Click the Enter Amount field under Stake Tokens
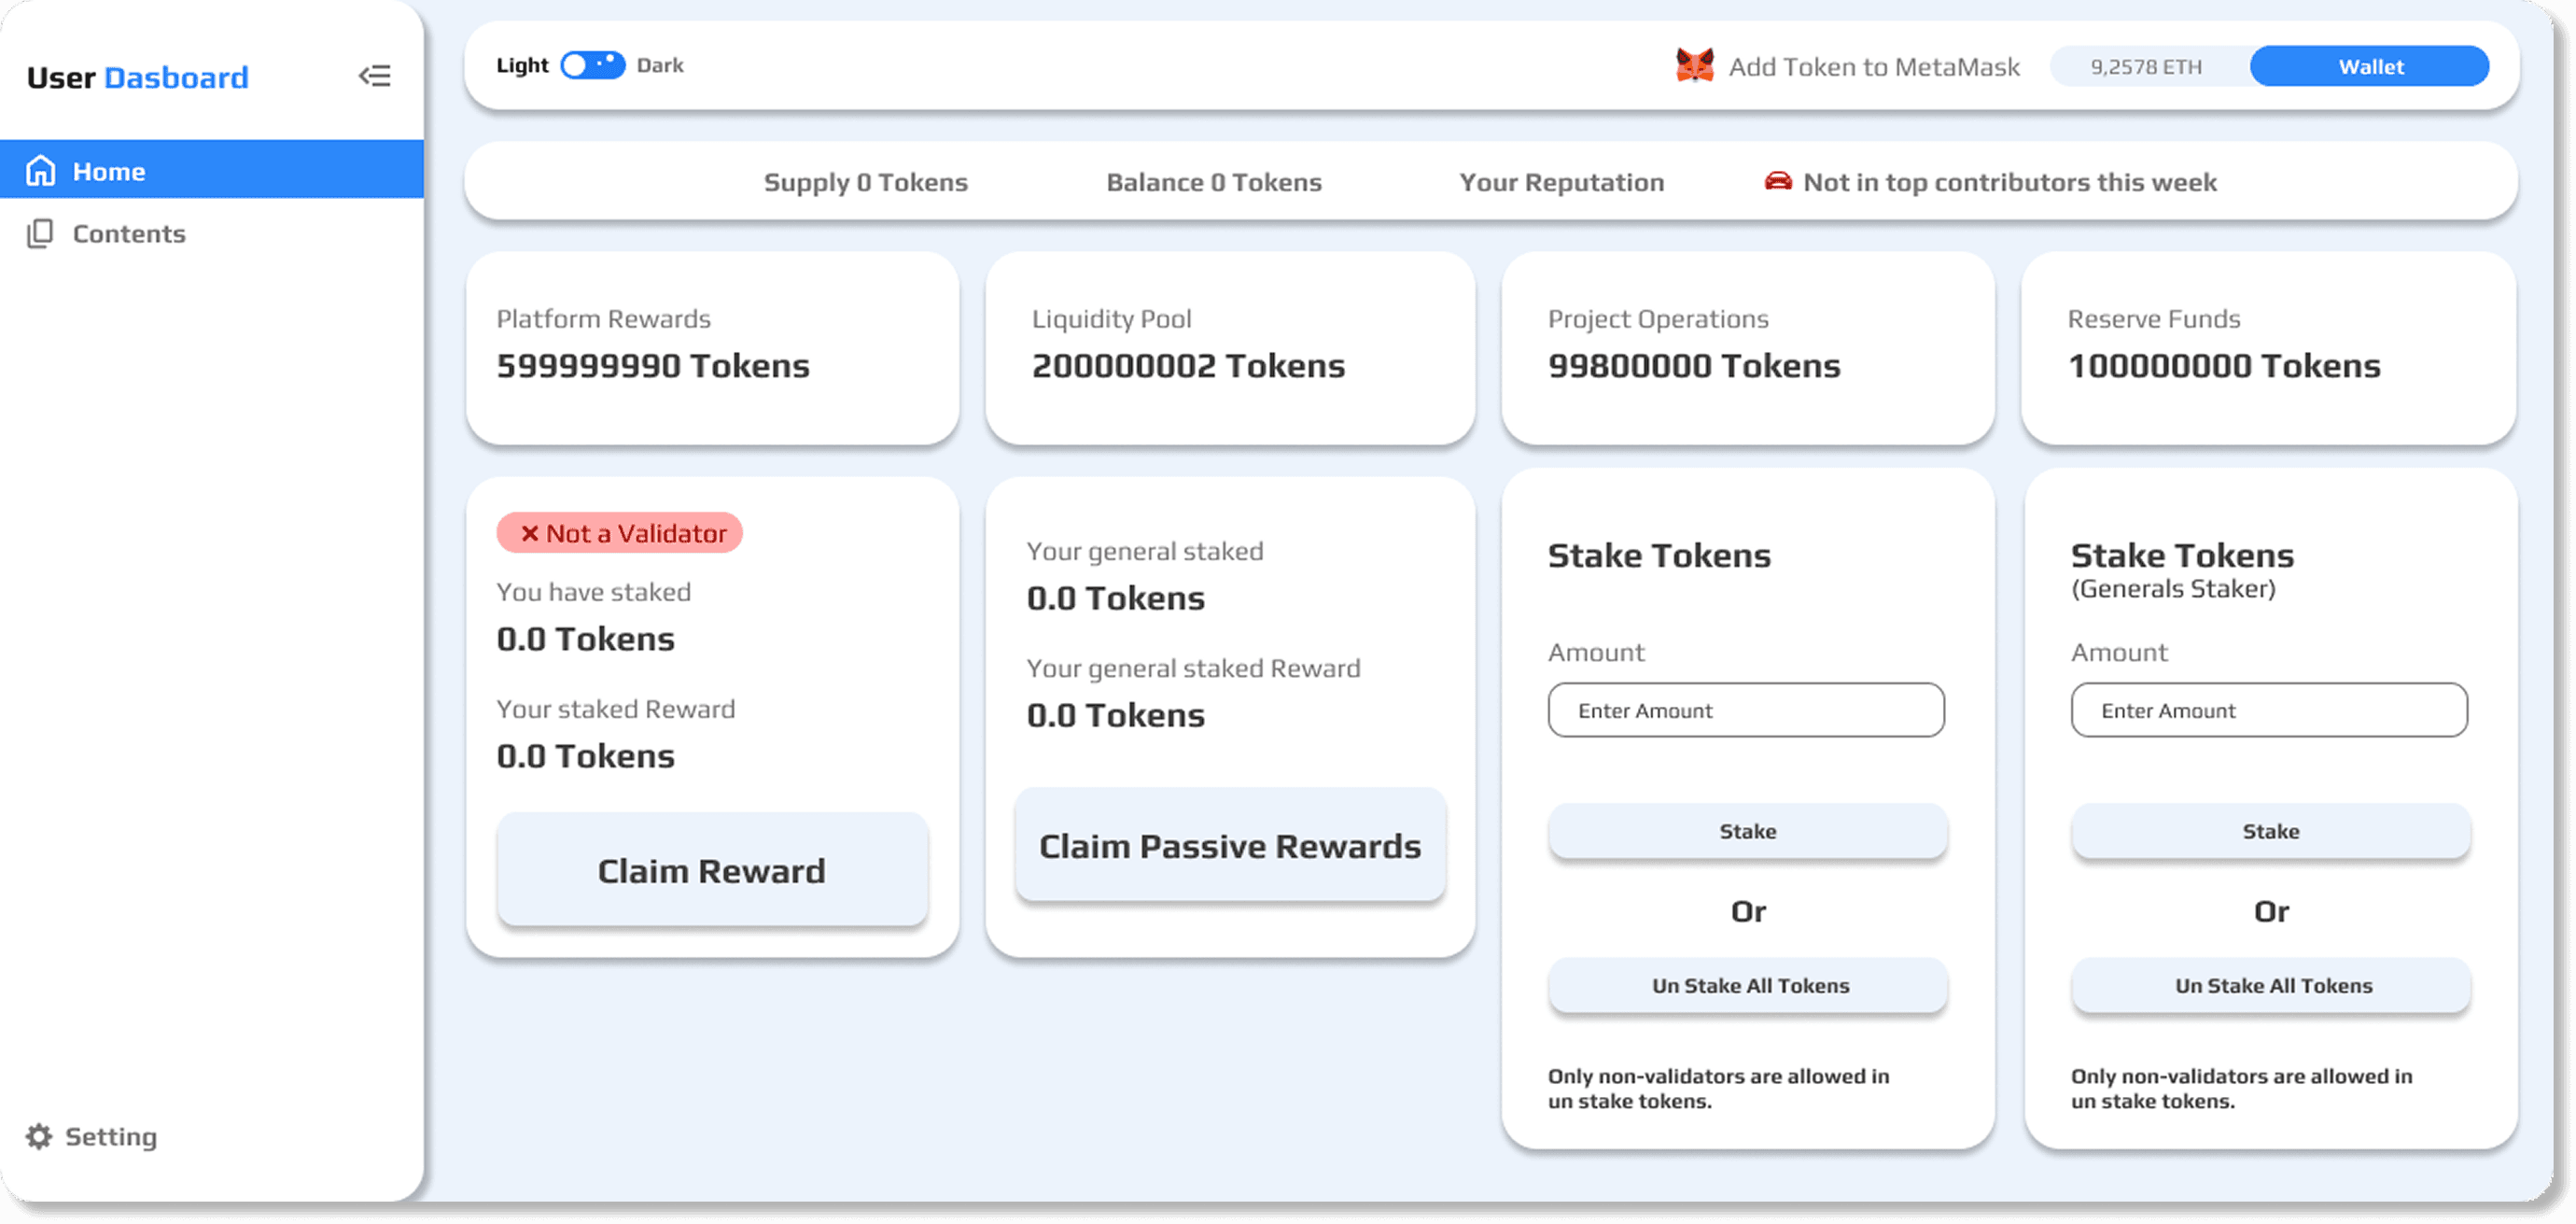 [1746, 710]
